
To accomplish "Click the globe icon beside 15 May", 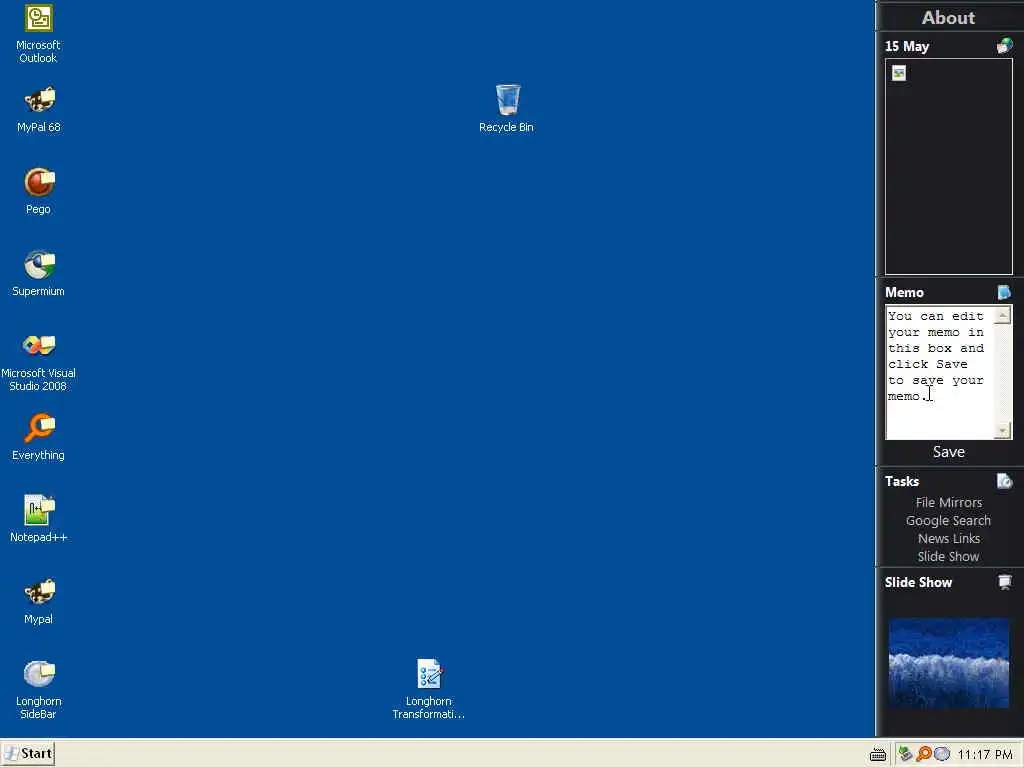I will pyautogui.click(x=1004, y=46).
